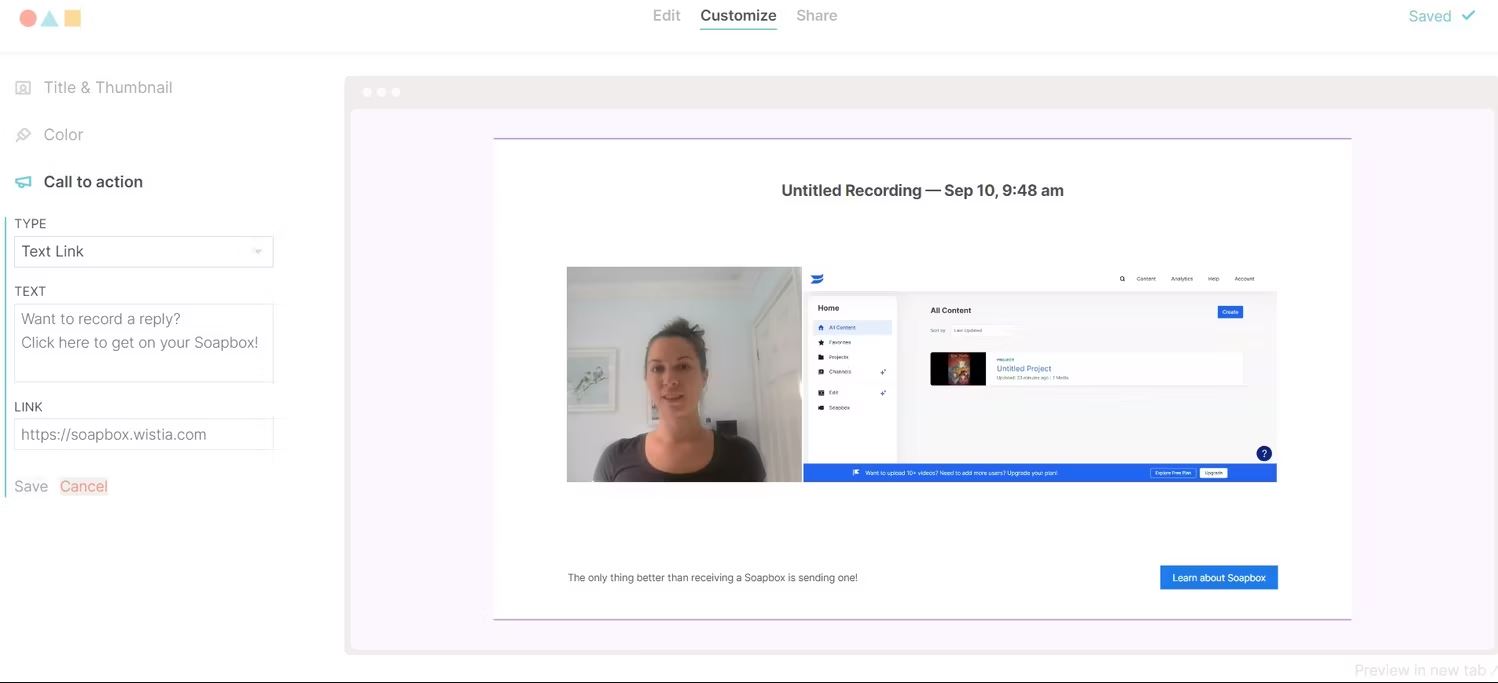Image resolution: width=1498 pixels, height=683 pixels.
Task: Open Preview in new tab
Action: tap(1424, 670)
